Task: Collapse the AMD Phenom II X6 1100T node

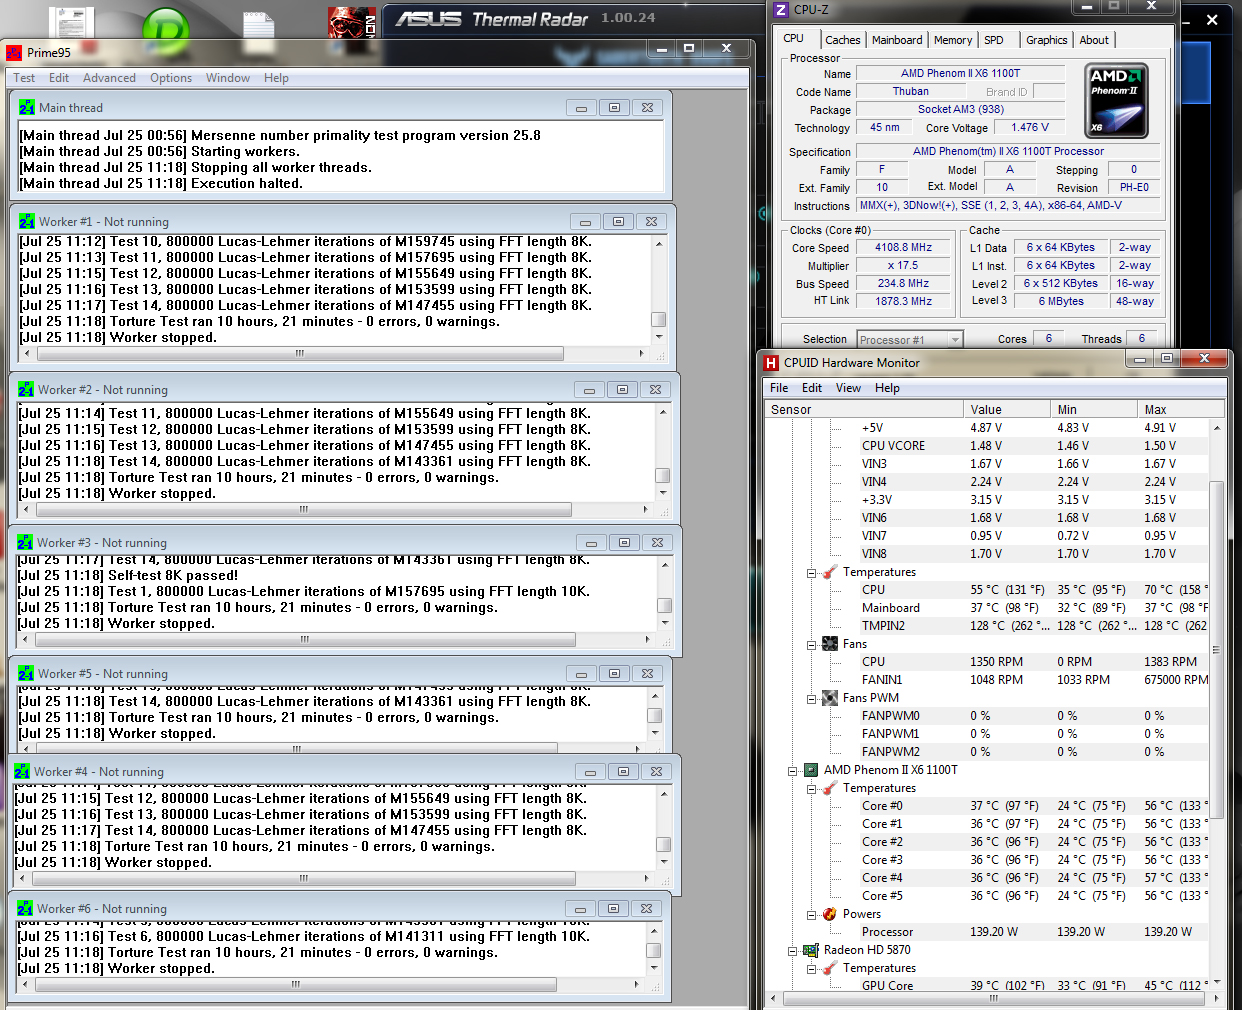Action: pos(792,771)
